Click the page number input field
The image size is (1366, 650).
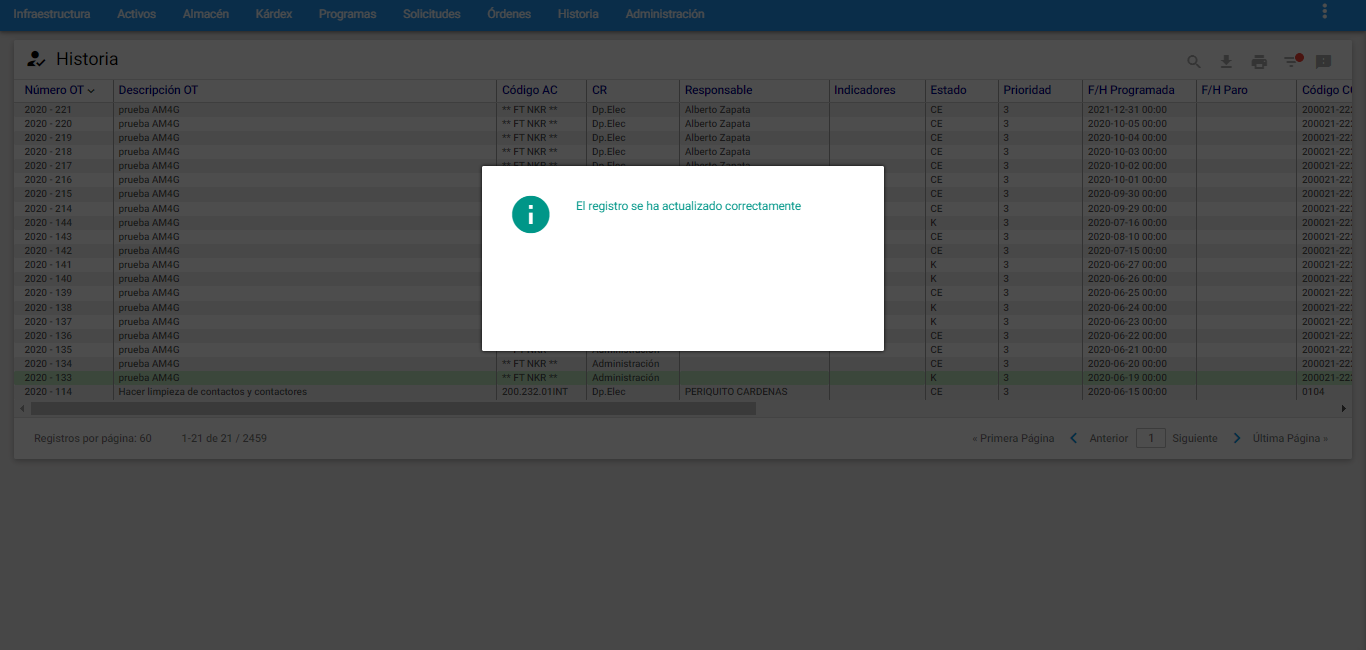(1151, 438)
